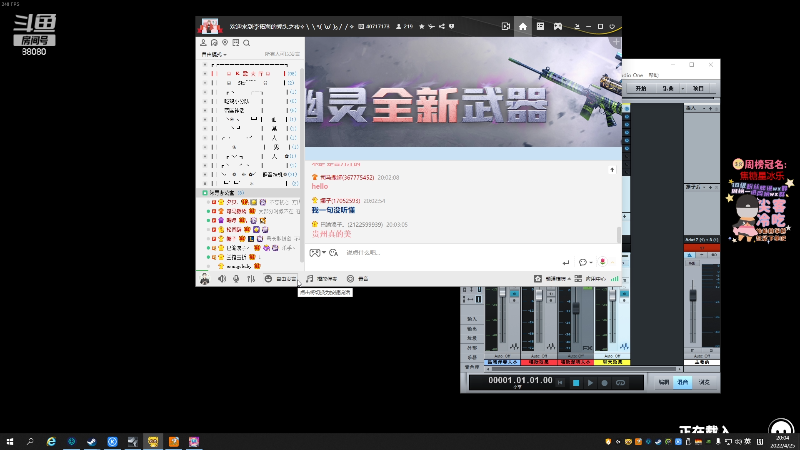
Task: Send the message with the enter arrow icon
Action: point(566,262)
